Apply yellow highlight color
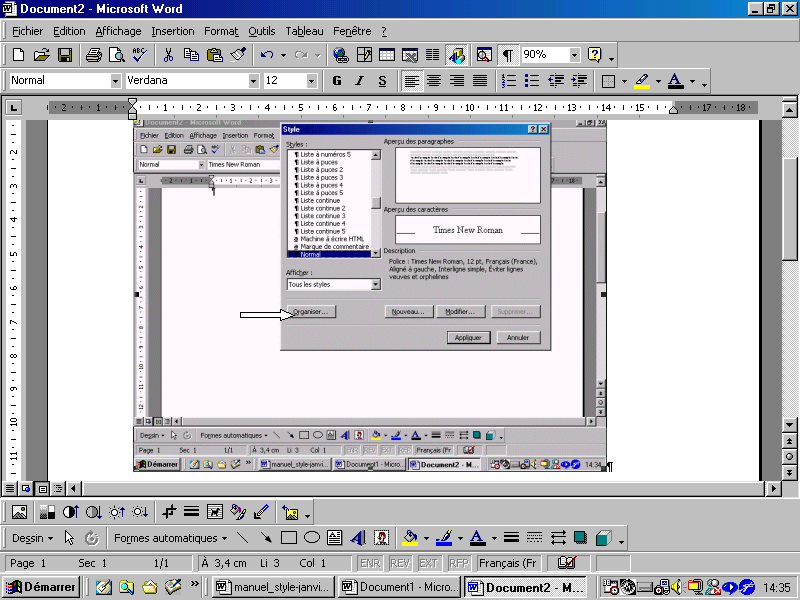 click(642, 81)
